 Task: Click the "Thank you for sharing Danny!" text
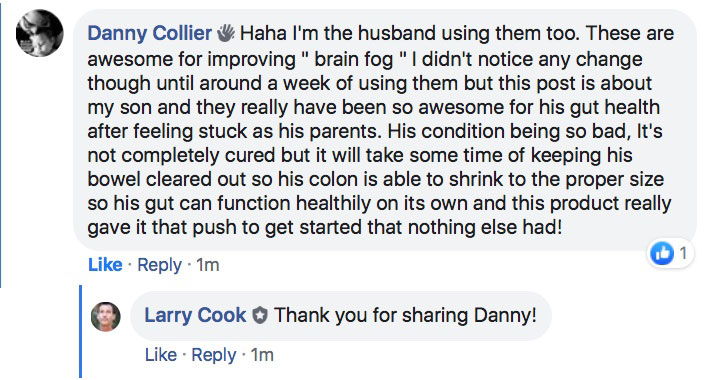tap(405, 315)
